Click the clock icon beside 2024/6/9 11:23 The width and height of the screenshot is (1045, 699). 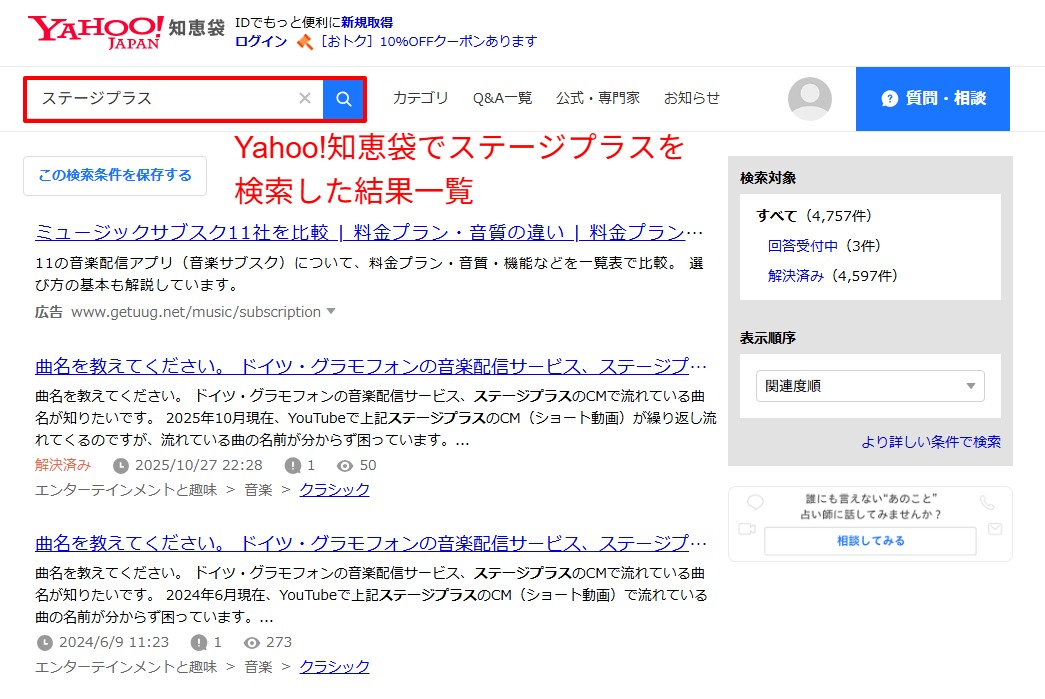click(x=45, y=643)
